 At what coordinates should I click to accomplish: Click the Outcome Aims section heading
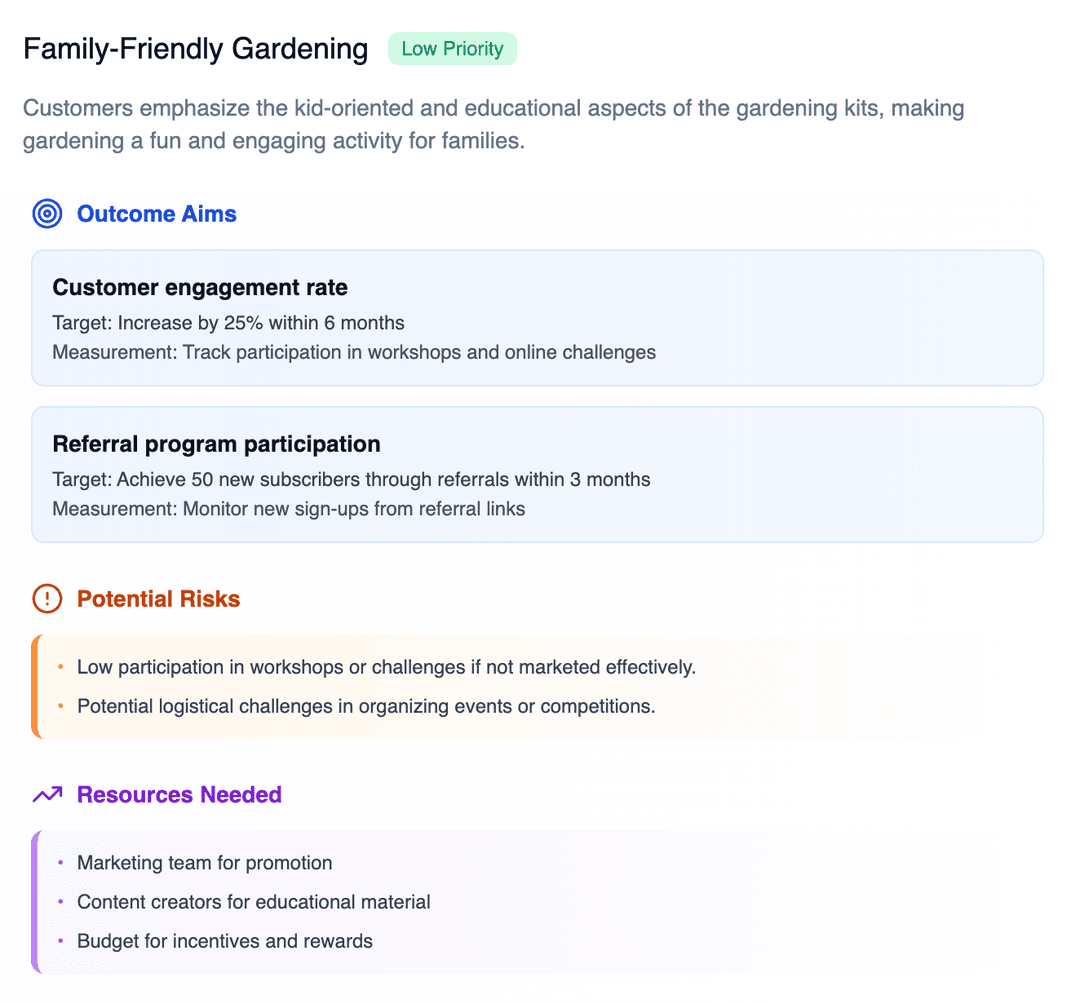point(157,214)
